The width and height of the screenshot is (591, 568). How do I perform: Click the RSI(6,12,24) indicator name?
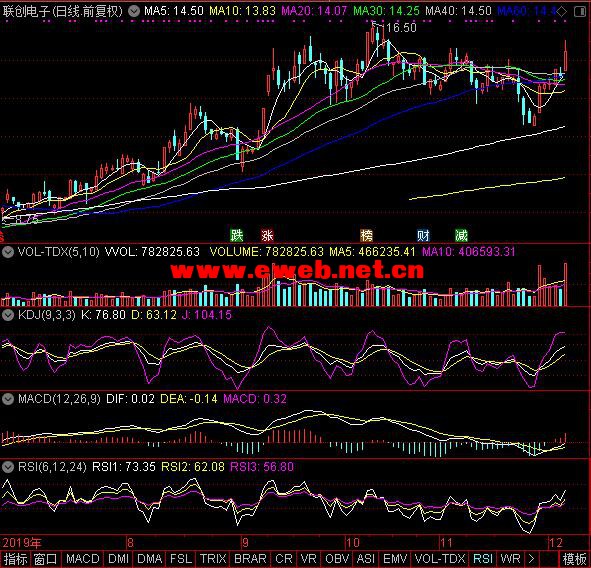click(x=52, y=467)
